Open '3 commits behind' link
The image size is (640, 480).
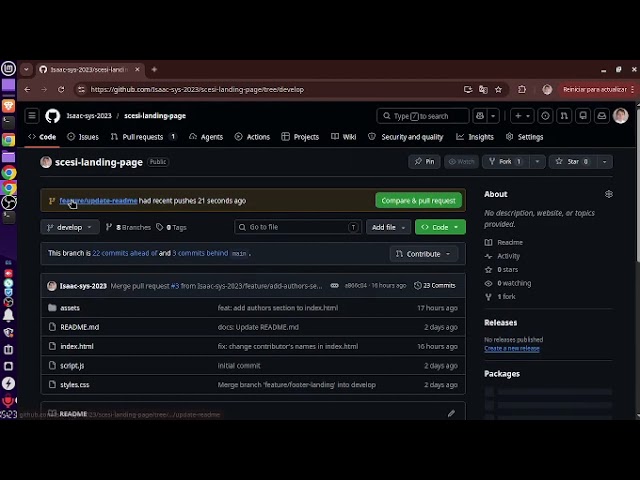(200, 253)
